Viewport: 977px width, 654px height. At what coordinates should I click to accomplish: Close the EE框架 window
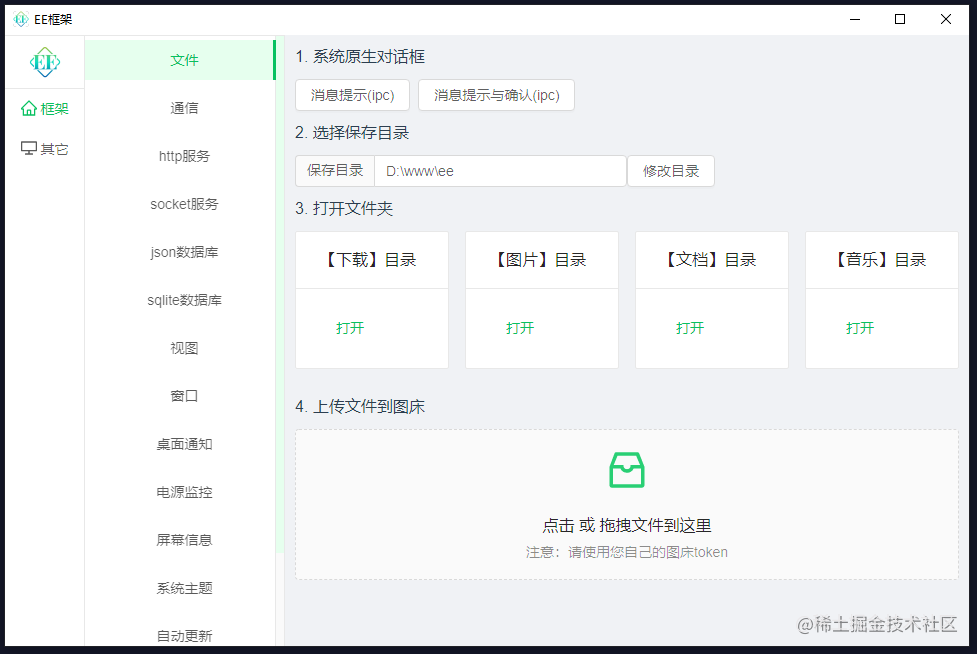(946, 19)
